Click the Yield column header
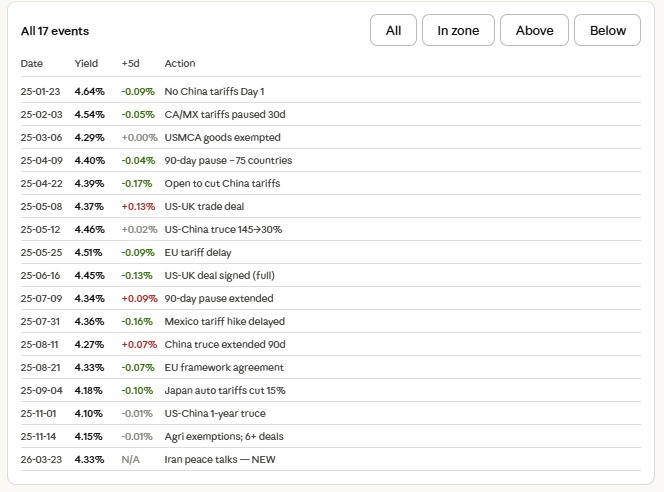 coord(86,64)
